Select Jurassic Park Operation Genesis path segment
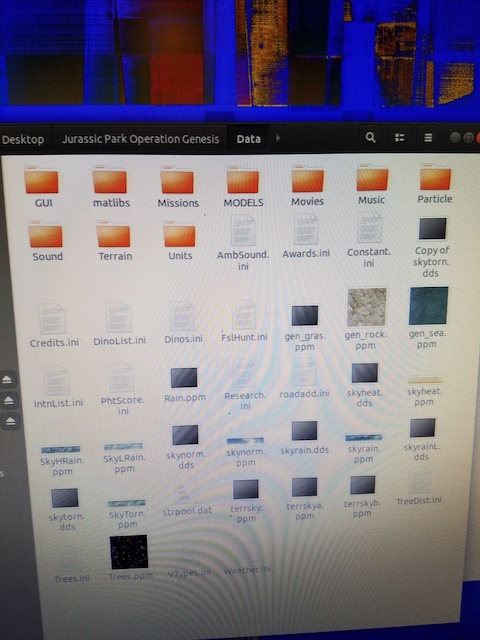 140,139
